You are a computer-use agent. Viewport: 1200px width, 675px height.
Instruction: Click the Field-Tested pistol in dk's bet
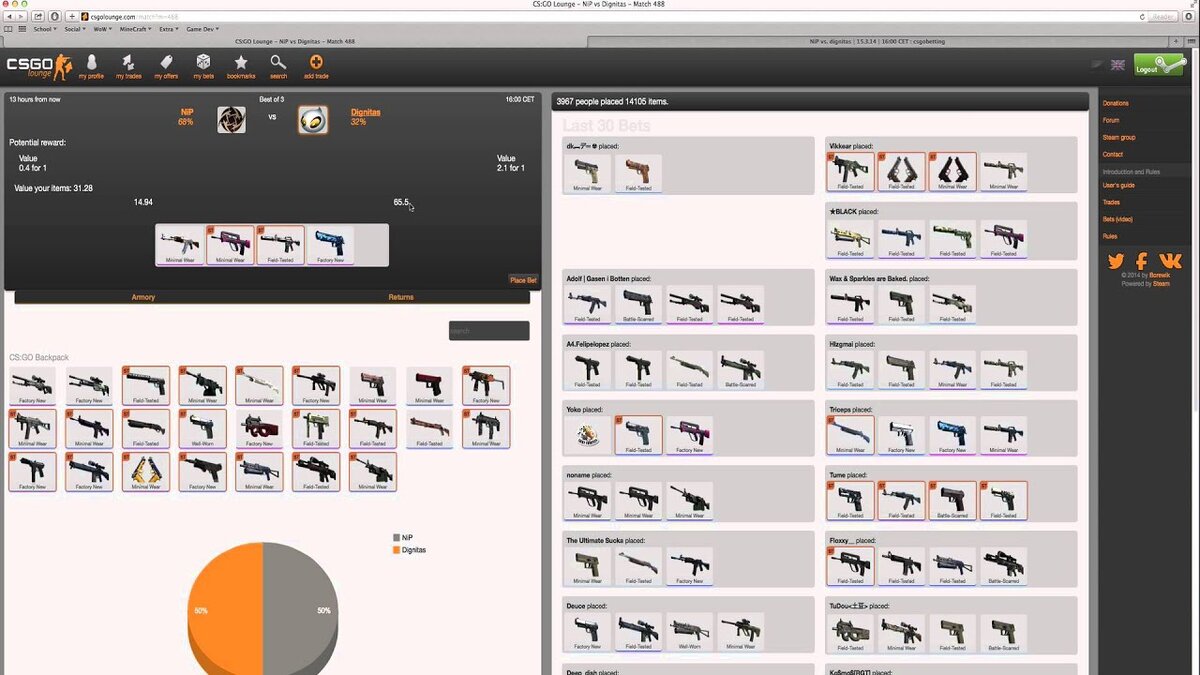[638, 173]
